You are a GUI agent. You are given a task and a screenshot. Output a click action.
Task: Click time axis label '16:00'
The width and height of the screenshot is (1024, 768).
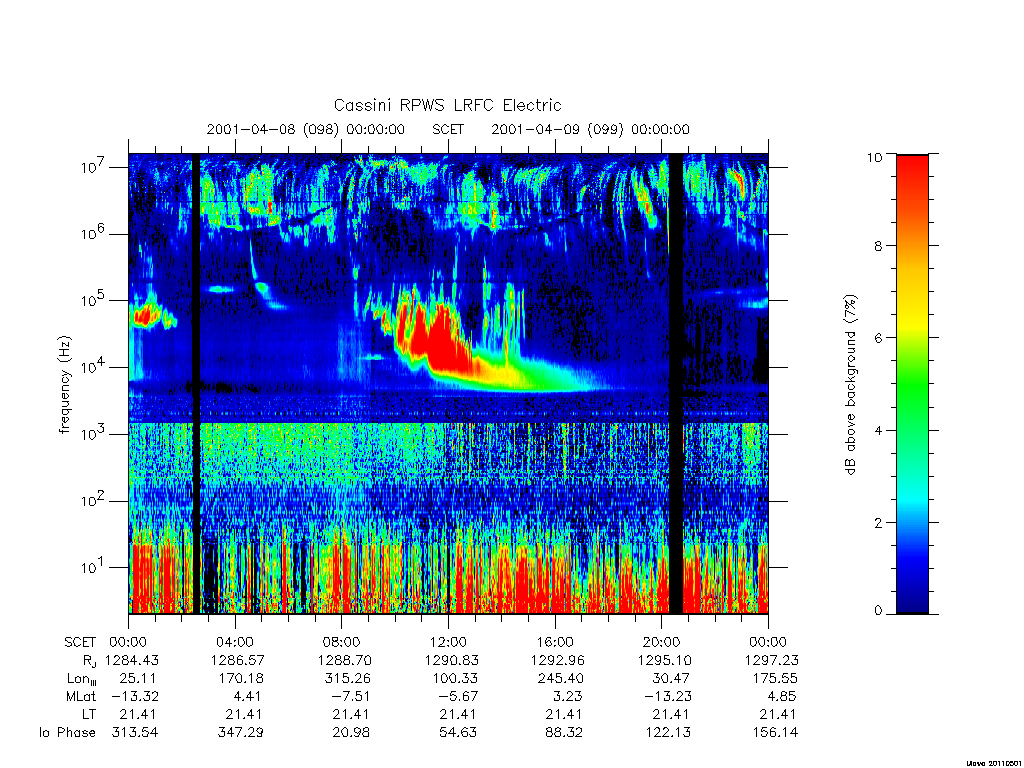(555, 643)
